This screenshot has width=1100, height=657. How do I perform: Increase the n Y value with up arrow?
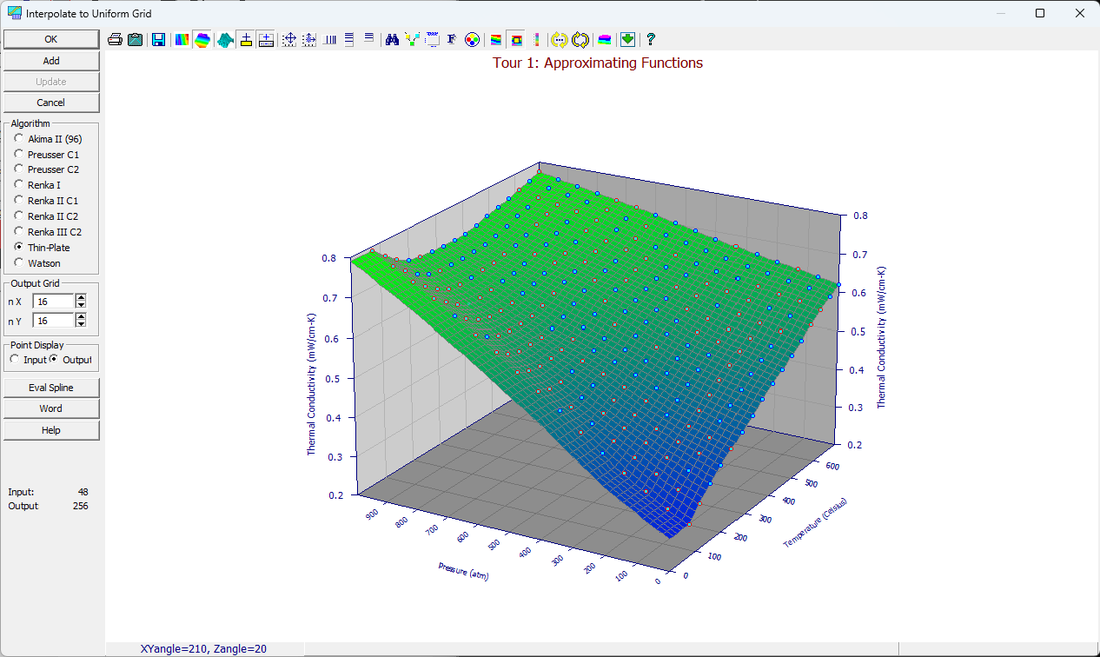(x=81, y=317)
